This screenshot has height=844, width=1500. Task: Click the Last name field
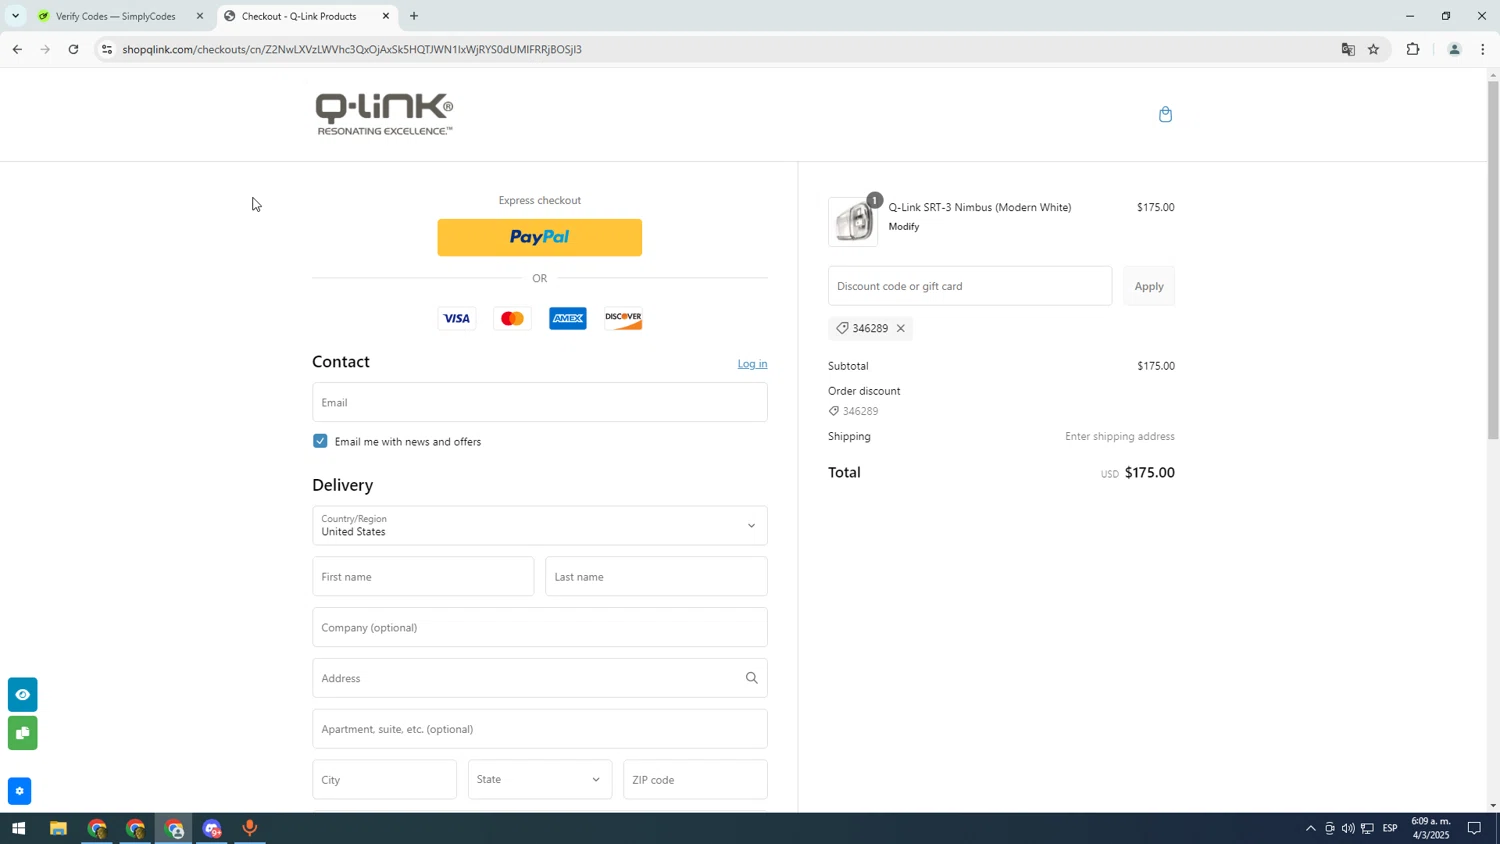tap(656, 577)
